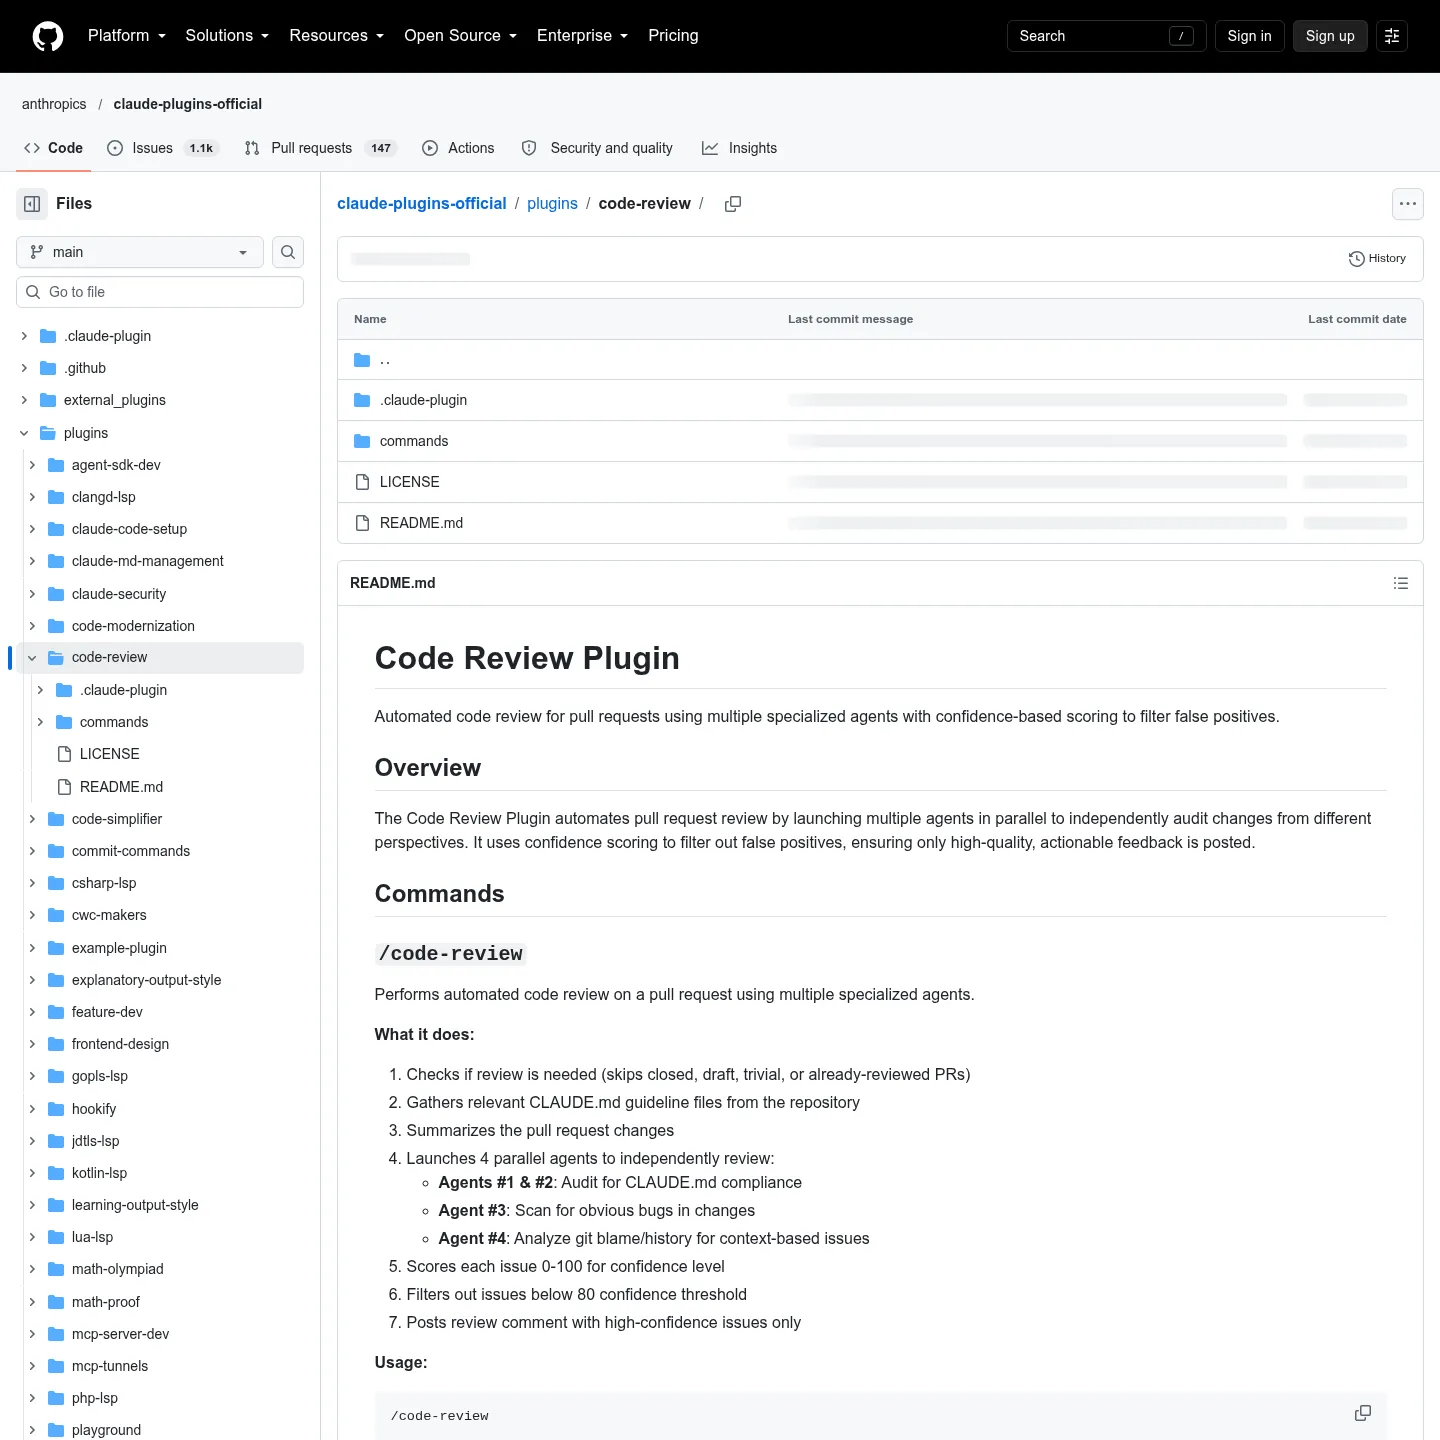Expand the Platform navigation menu
The height and width of the screenshot is (1440, 1440).
pyautogui.click(x=127, y=36)
